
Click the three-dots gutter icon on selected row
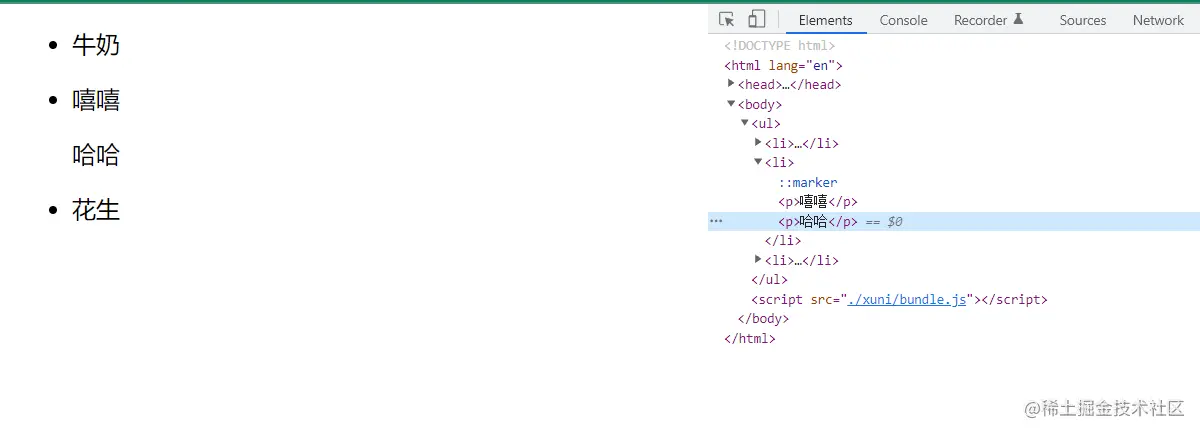coord(715,221)
